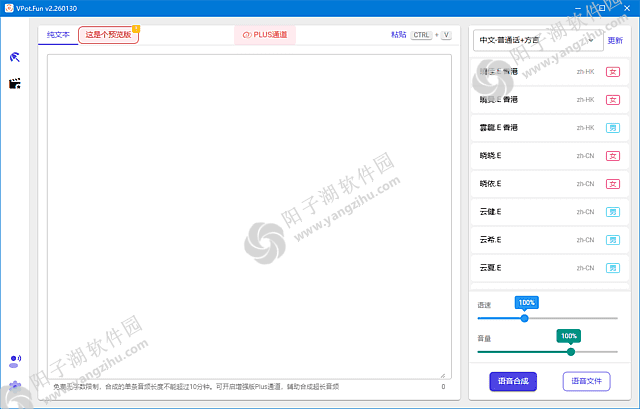The height and width of the screenshot is (409, 640).
Task: Click the CTRL key hint label
Action: pos(421,35)
